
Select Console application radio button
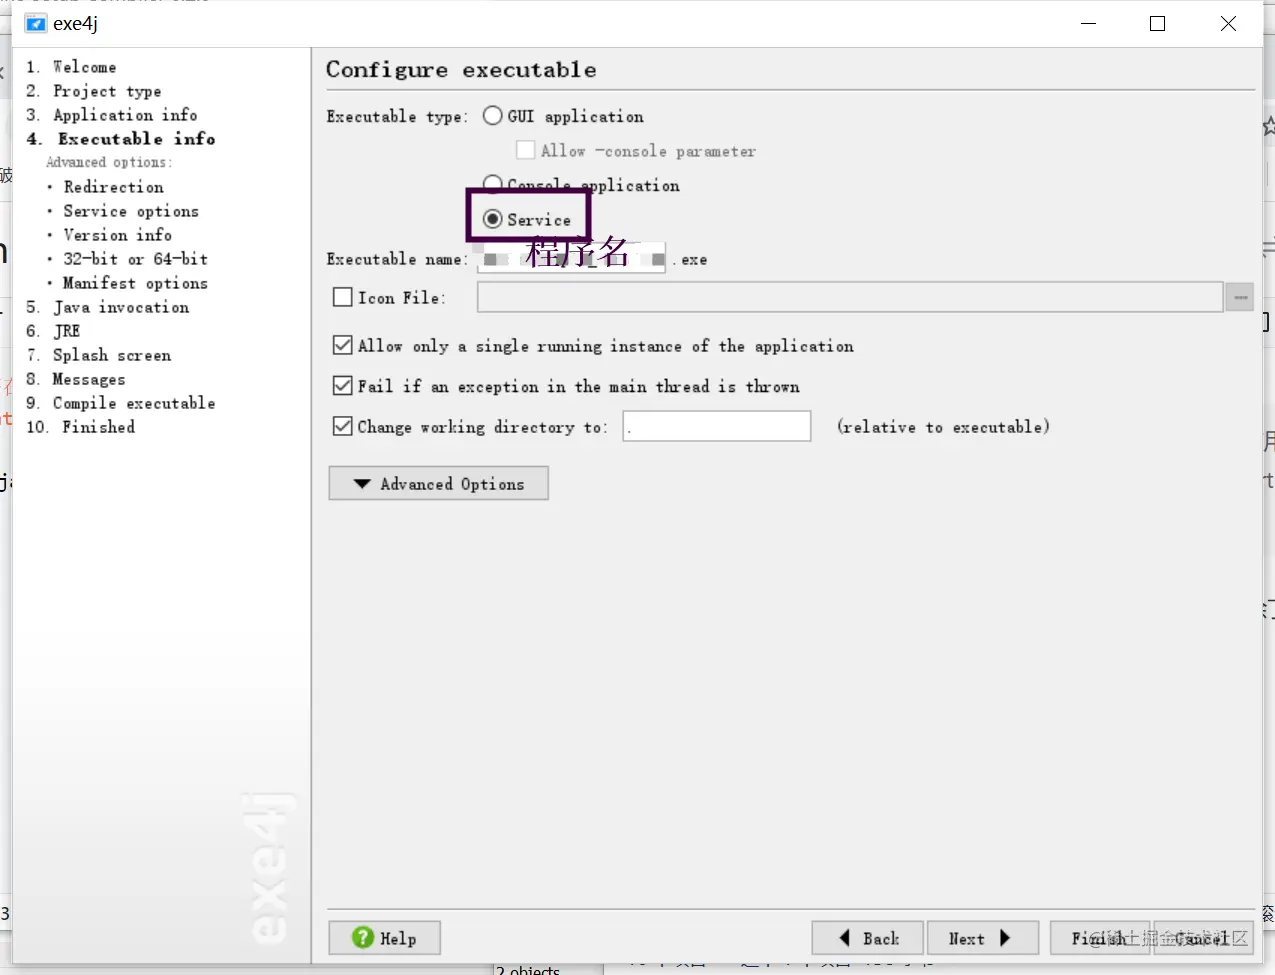pyautogui.click(x=492, y=183)
